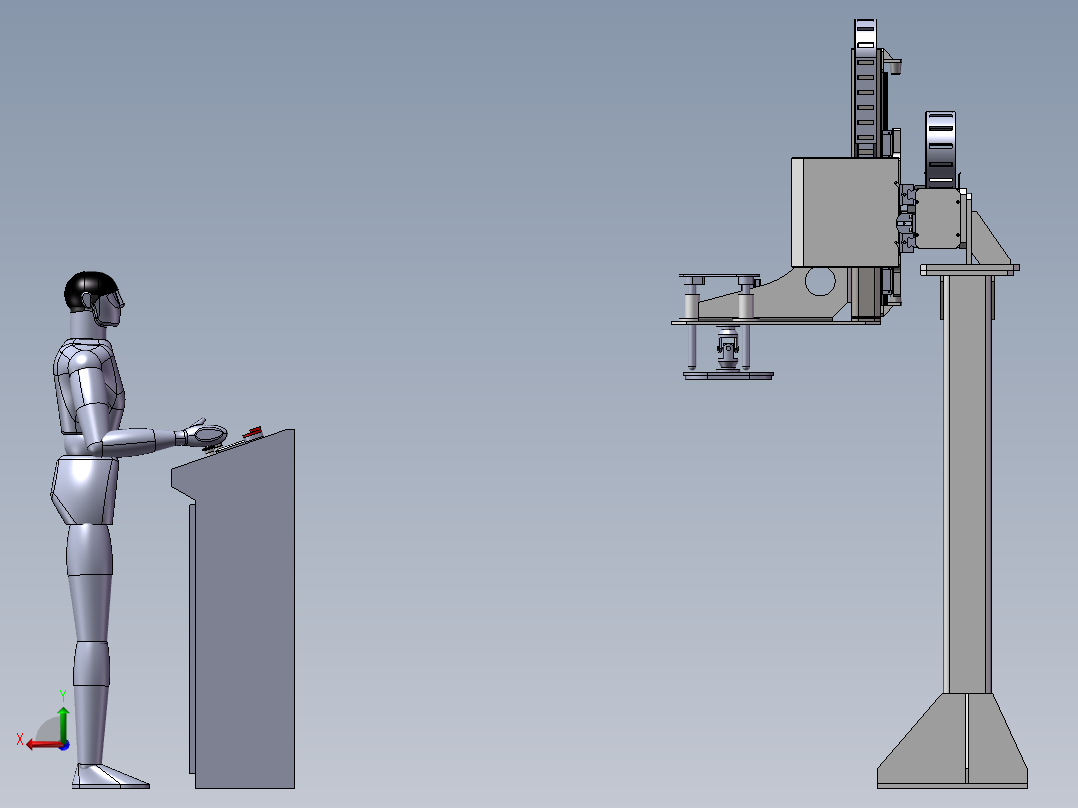This screenshot has width=1078, height=808.
Task: Select the top plate above the arm's guide posts
Action: [718, 276]
